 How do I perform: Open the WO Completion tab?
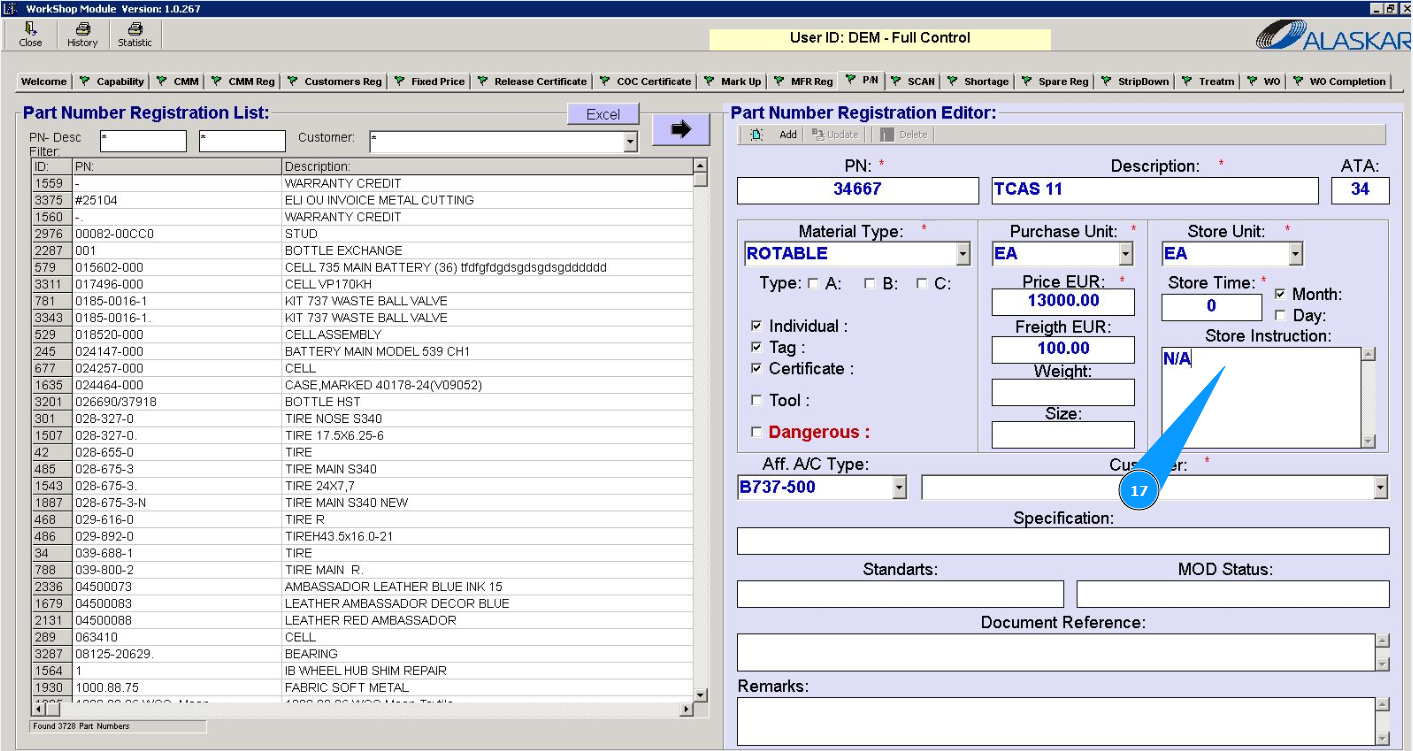pyautogui.click(x=1346, y=82)
